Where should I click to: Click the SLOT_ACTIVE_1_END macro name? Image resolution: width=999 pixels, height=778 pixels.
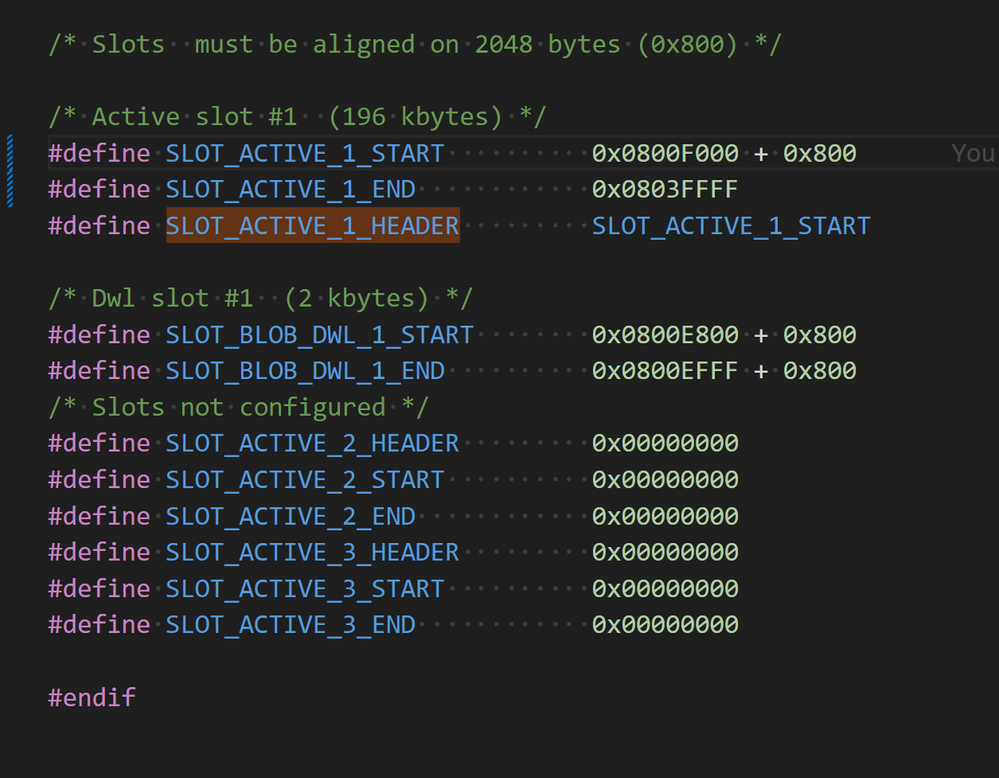coord(290,189)
